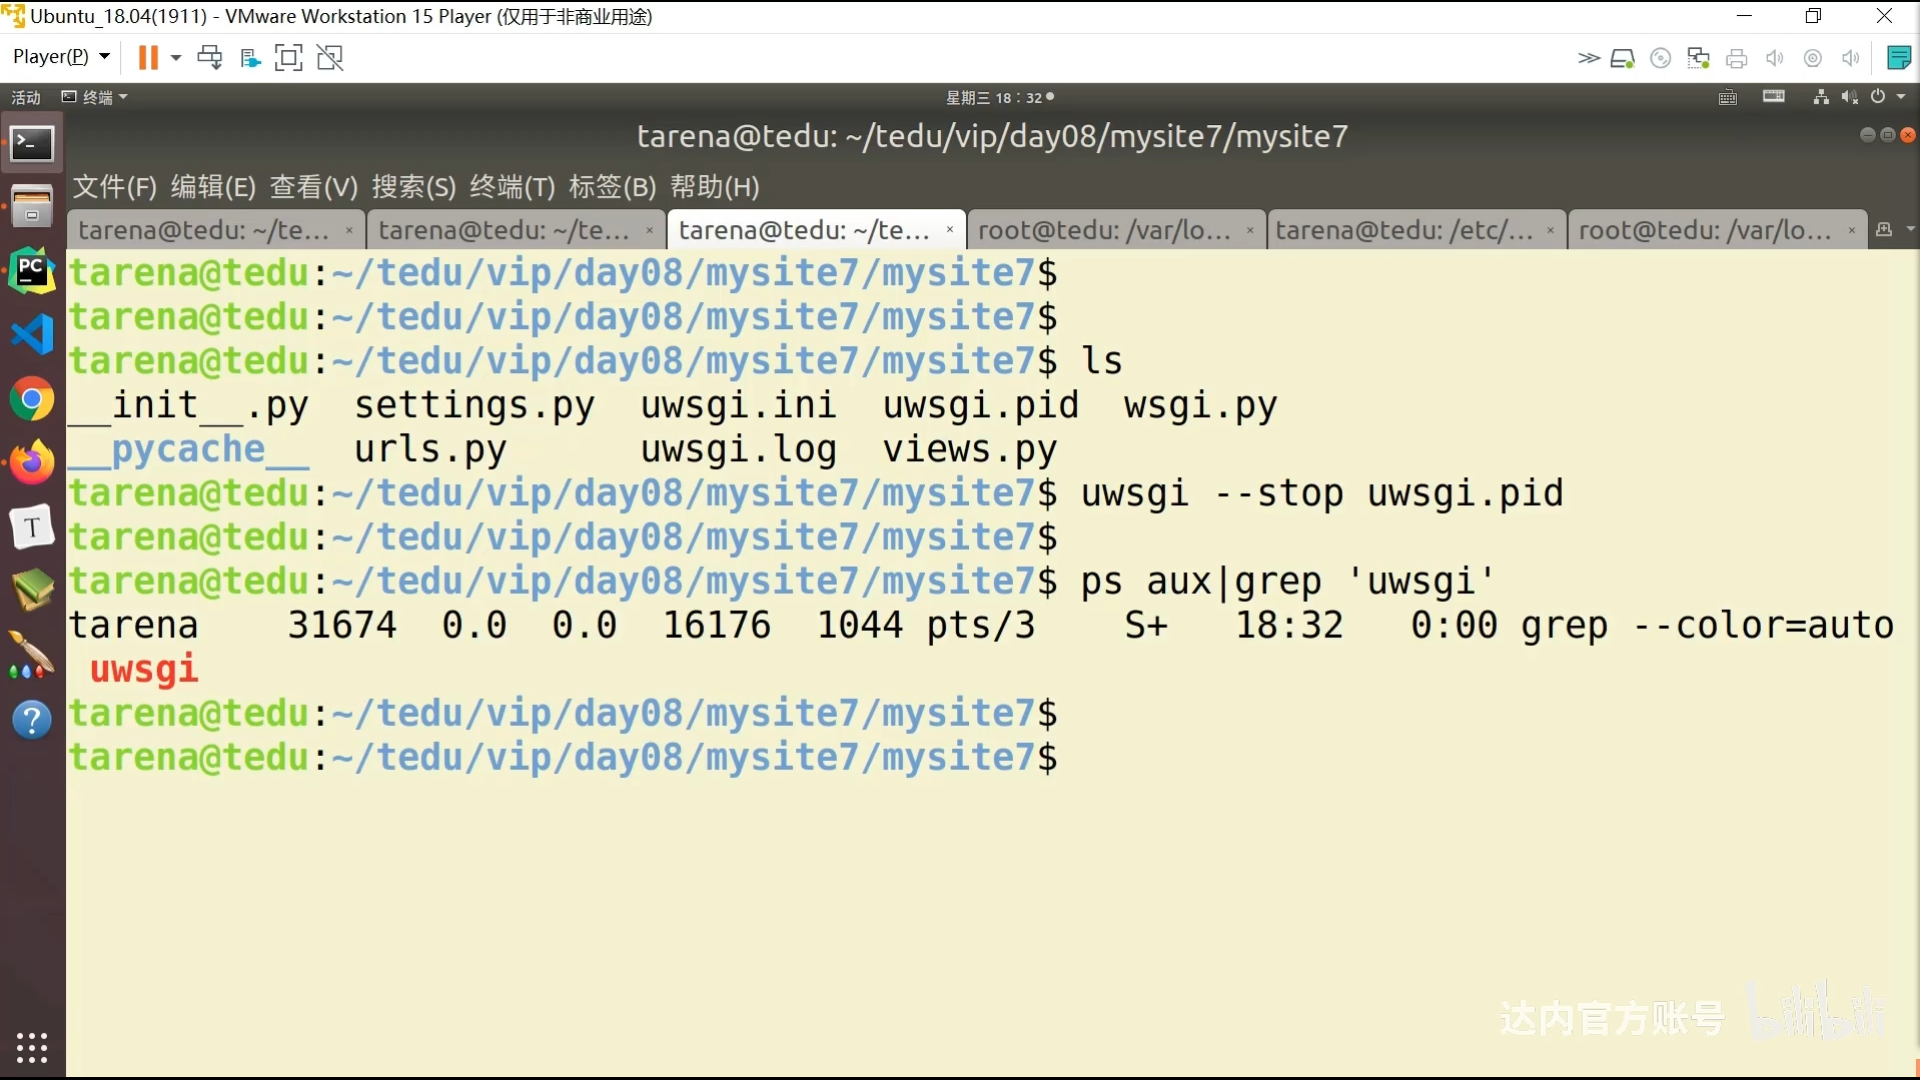The image size is (1920, 1080).
Task: Click the VMware pause virtual machine button
Action: pyautogui.click(x=148, y=57)
